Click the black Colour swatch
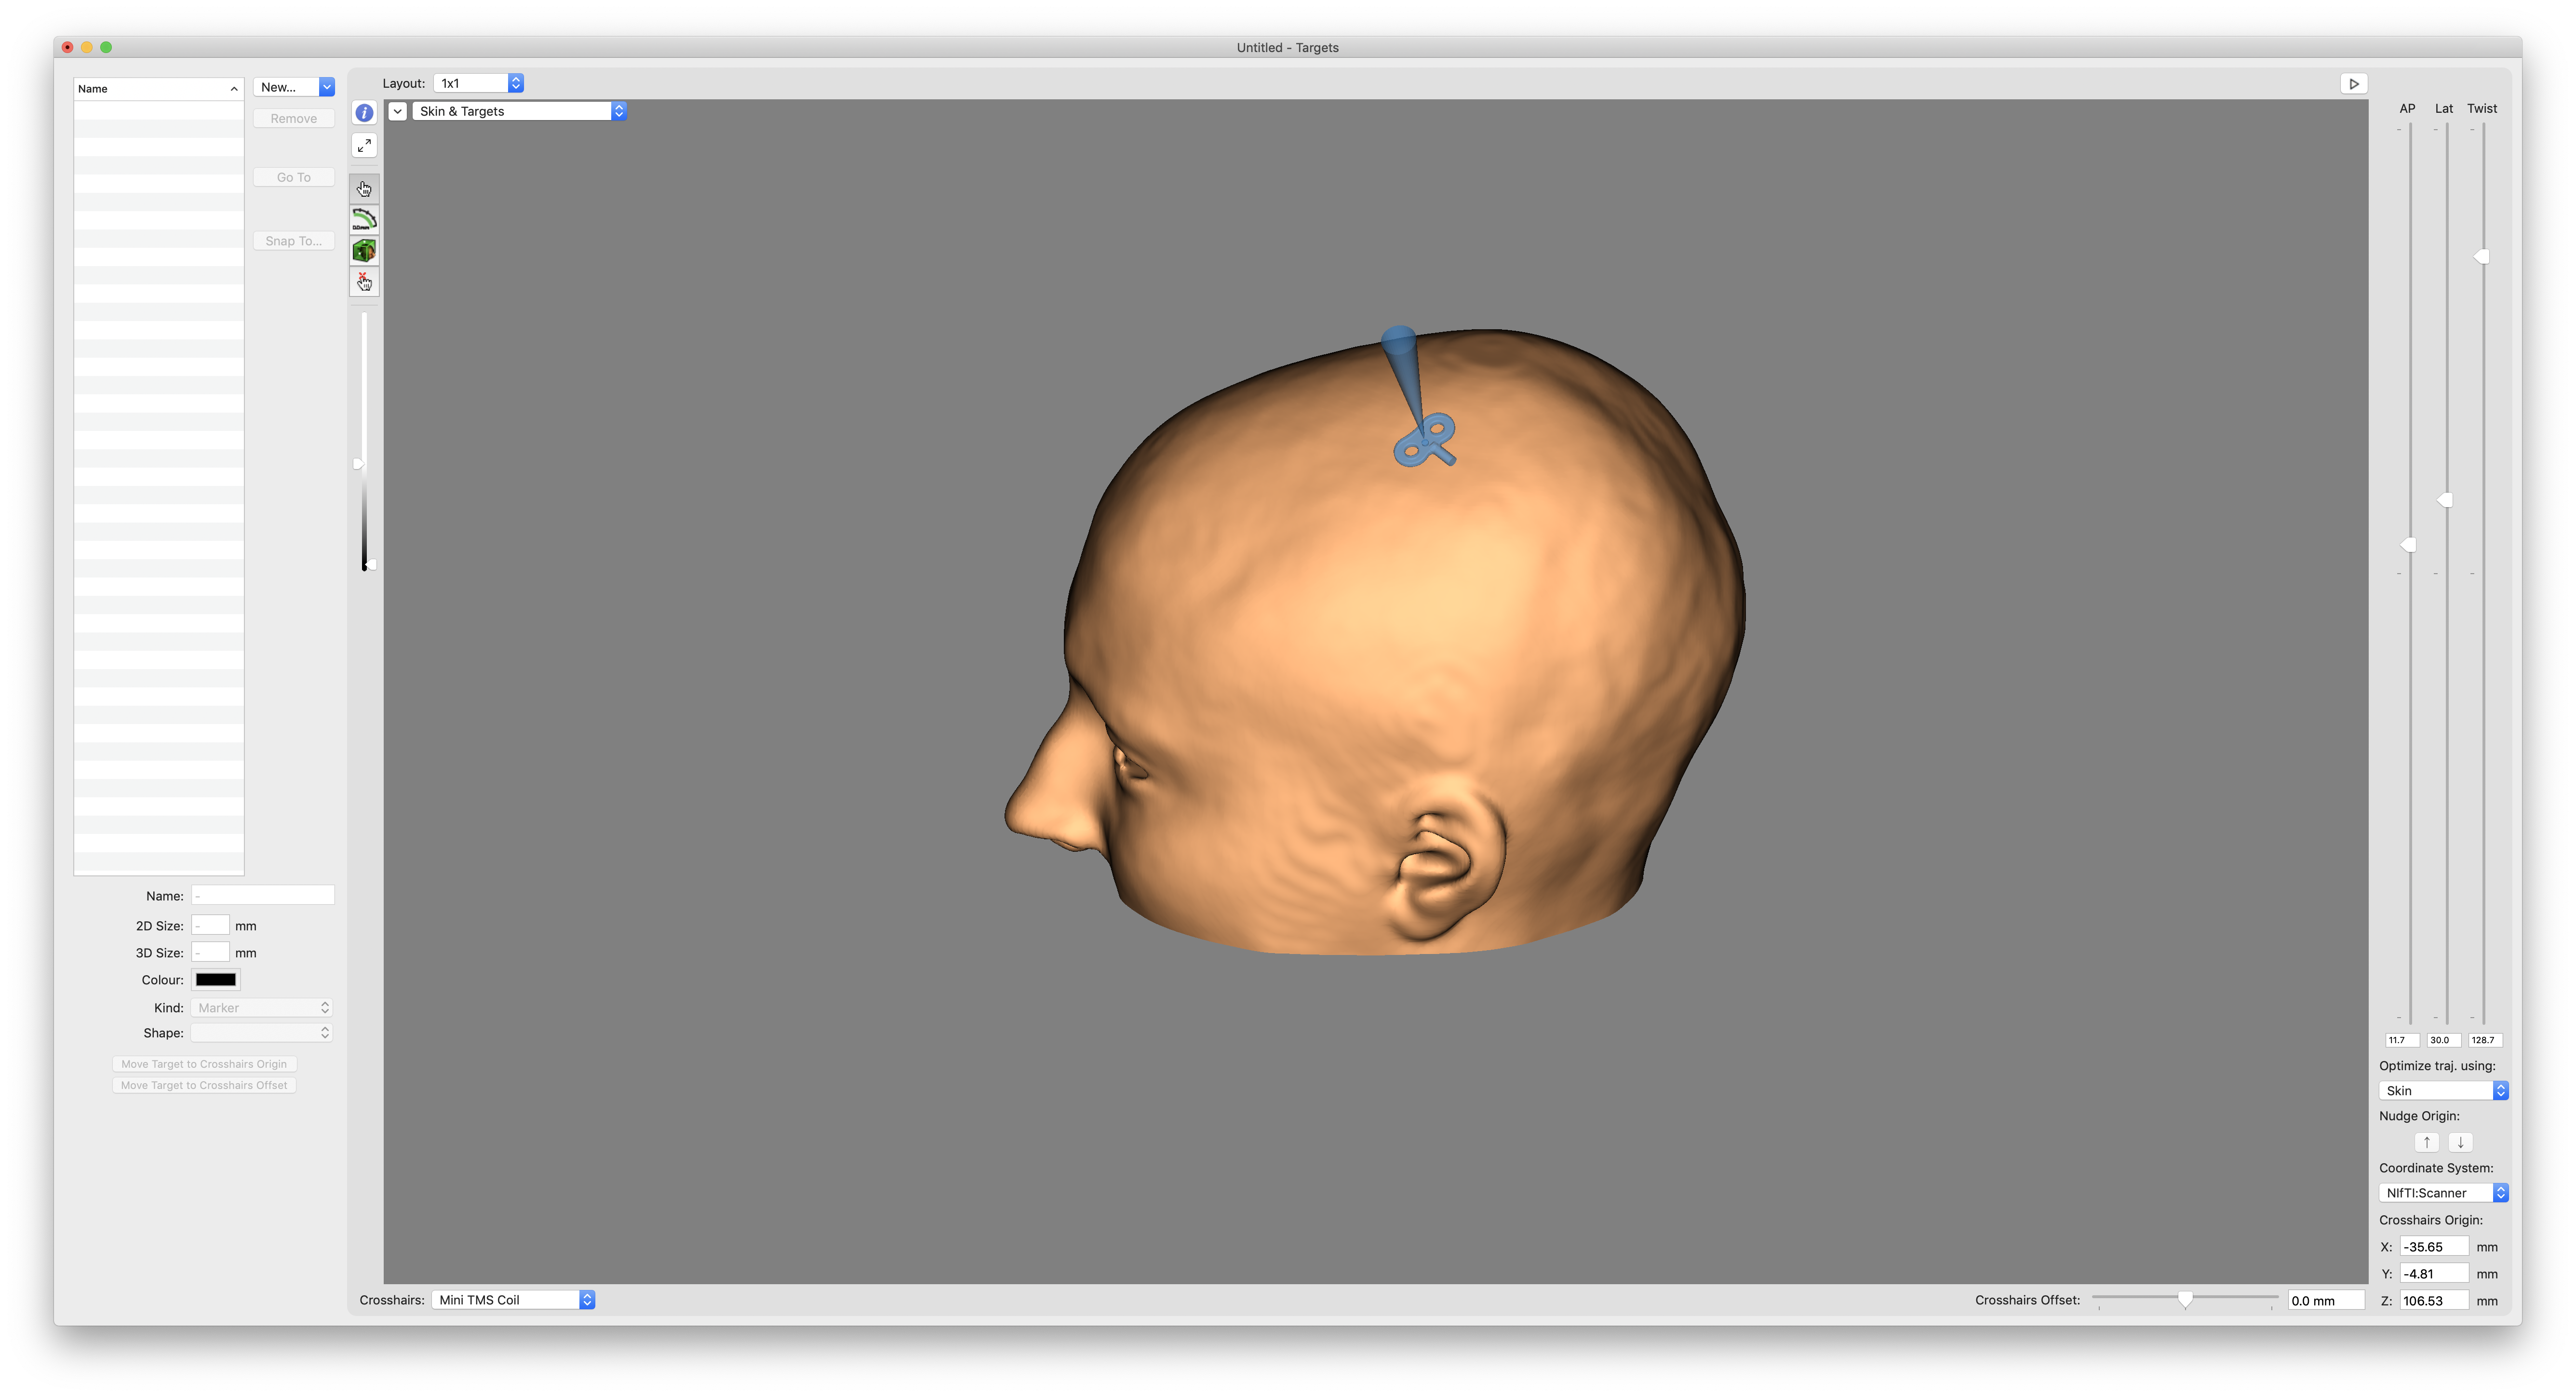The width and height of the screenshot is (2576, 1397). pyautogui.click(x=216, y=980)
